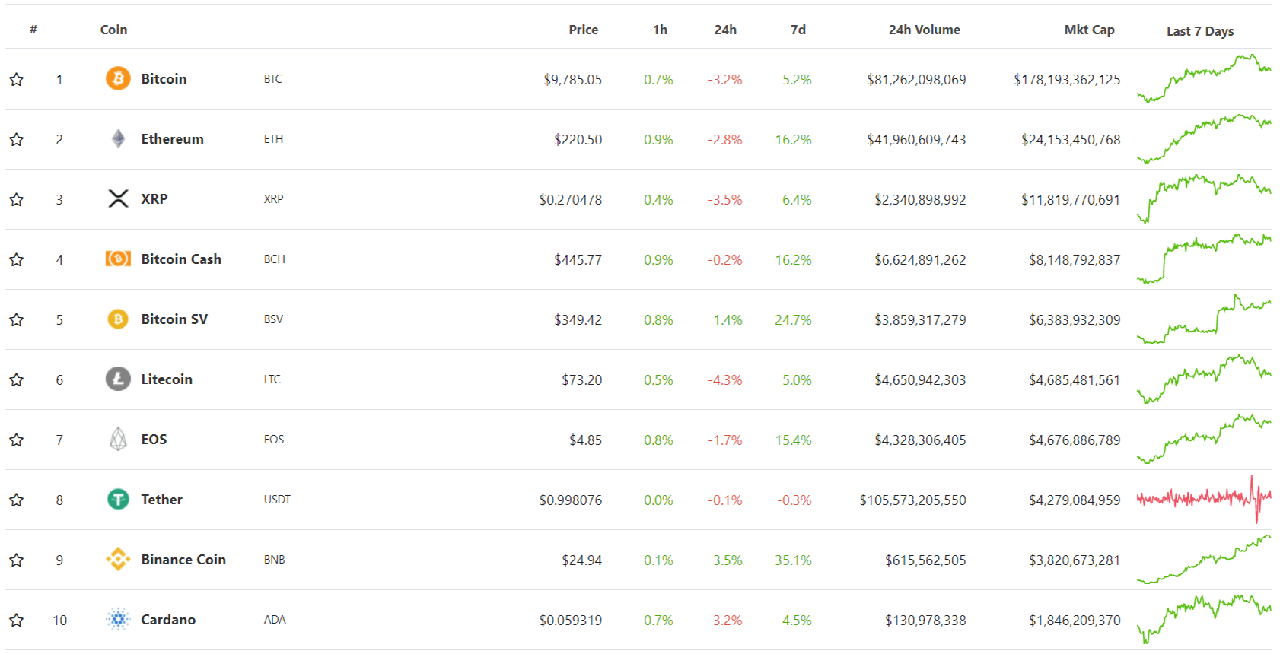Click the Ethereum 7-day sparkline chart
The width and height of the screenshot is (1280, 654).
click(1204, 138)
